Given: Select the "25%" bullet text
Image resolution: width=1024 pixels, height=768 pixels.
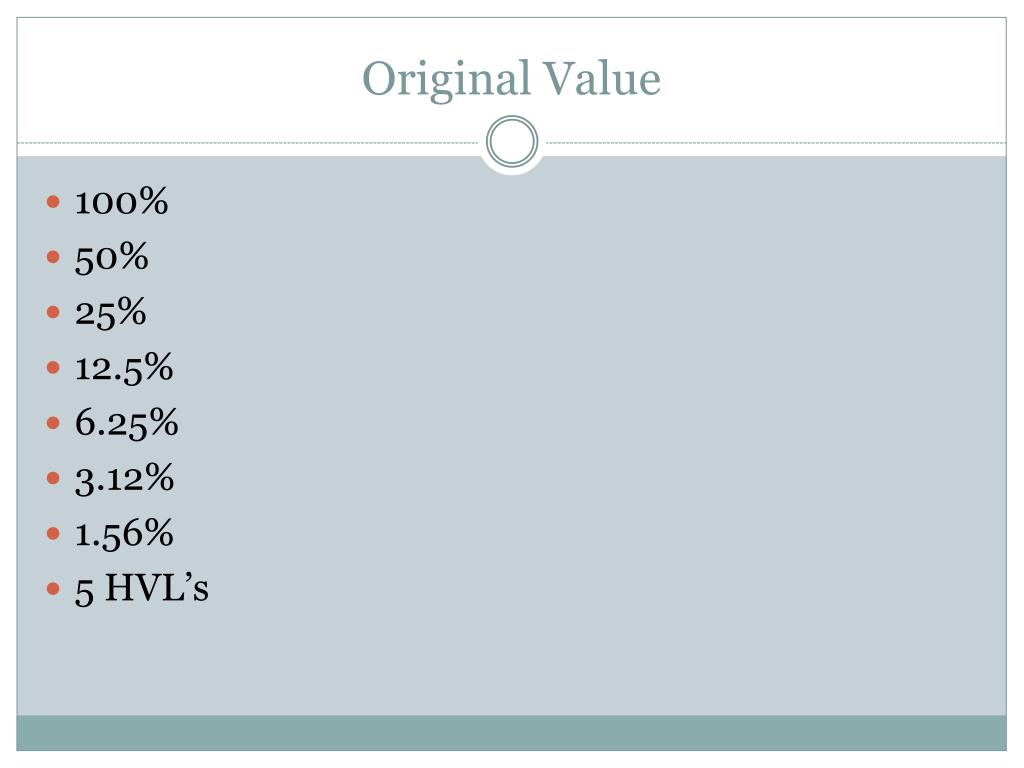Looking at the screenshot, I should point(110,313).
